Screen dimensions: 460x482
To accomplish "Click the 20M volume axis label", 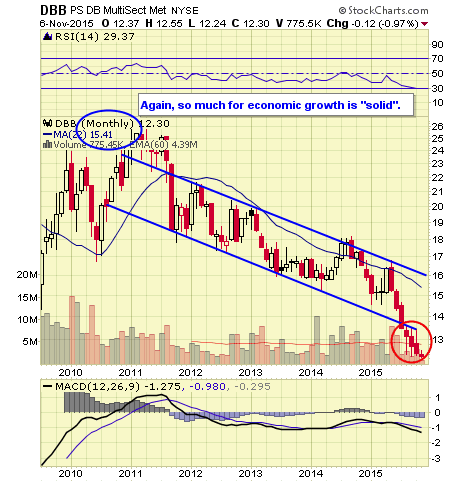I will pos(27,275).
